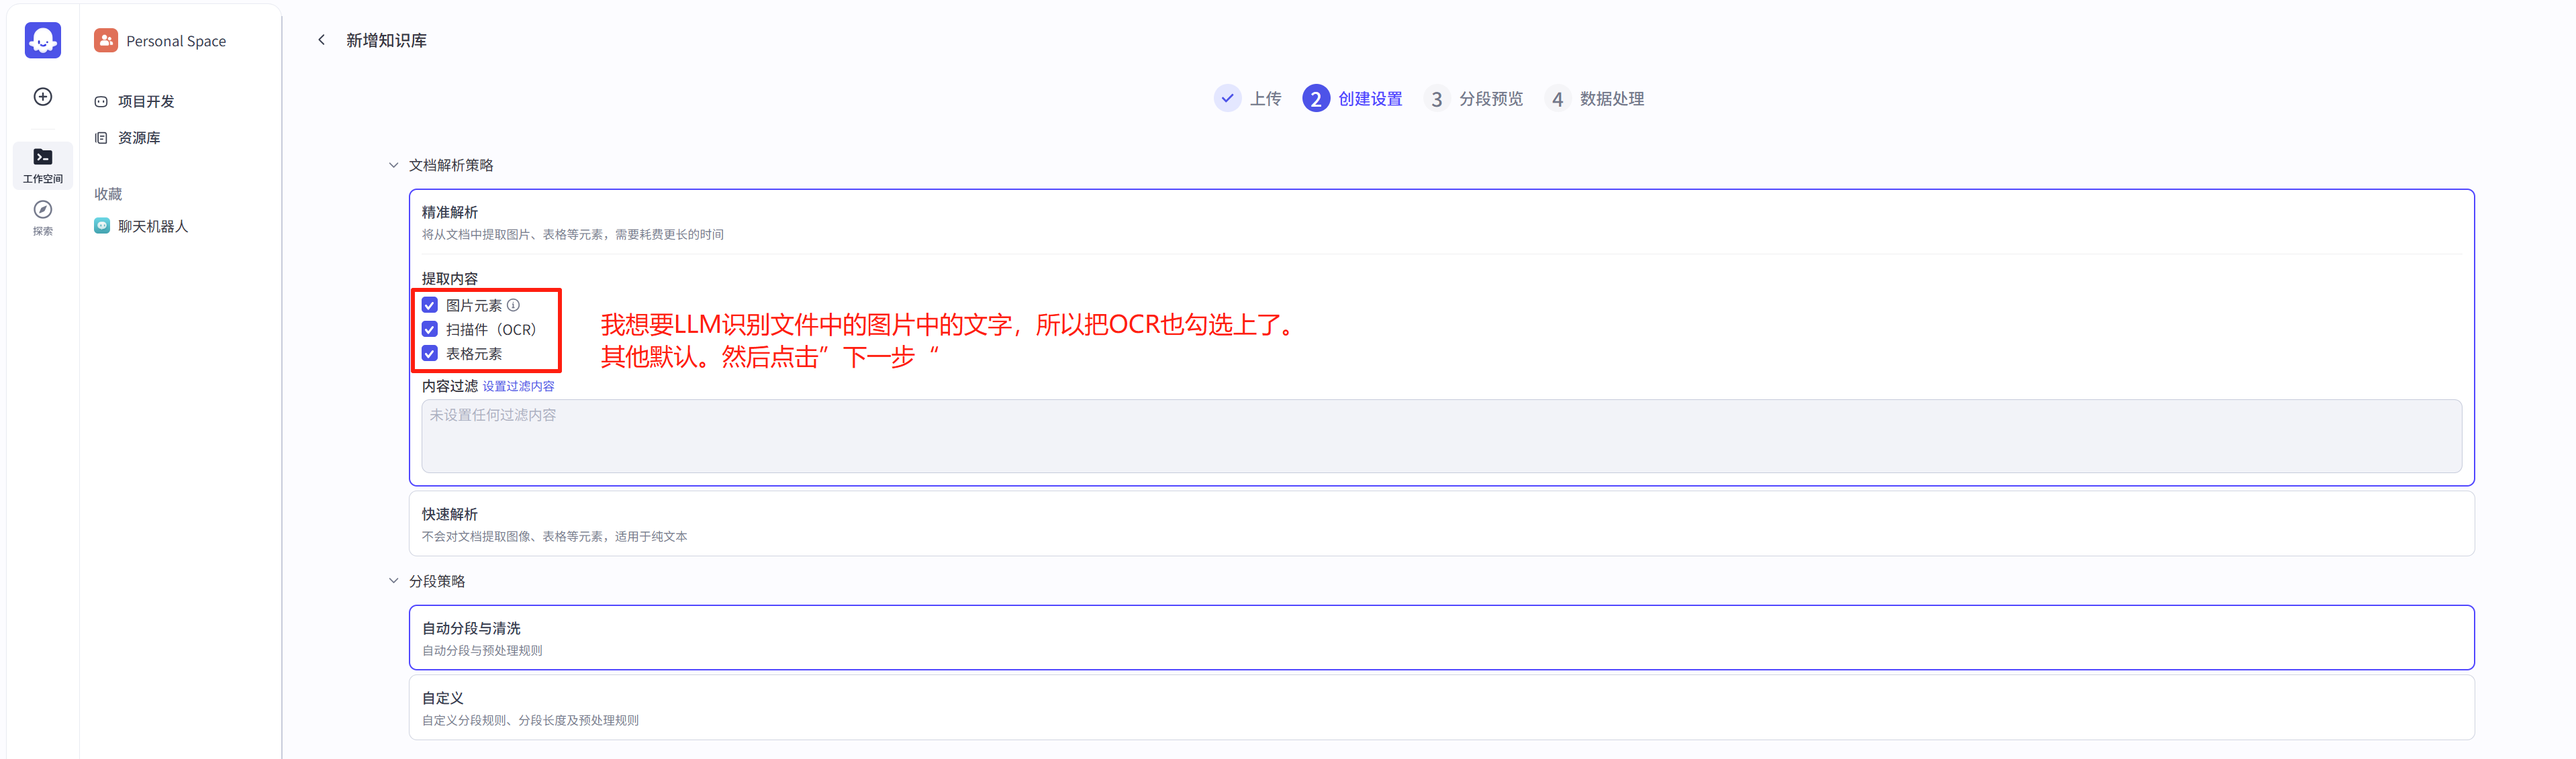The height and width of the screenshot is (759, 2576).
Task: Click the 聊天机器人 bot icon
Action: 102,226
